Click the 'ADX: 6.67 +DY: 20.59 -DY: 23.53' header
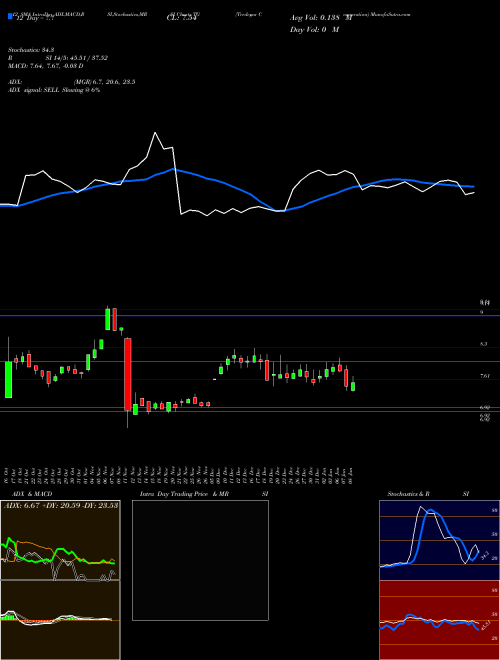The height and width of the screenshot is (660, 500). click(x=61, y=505)
